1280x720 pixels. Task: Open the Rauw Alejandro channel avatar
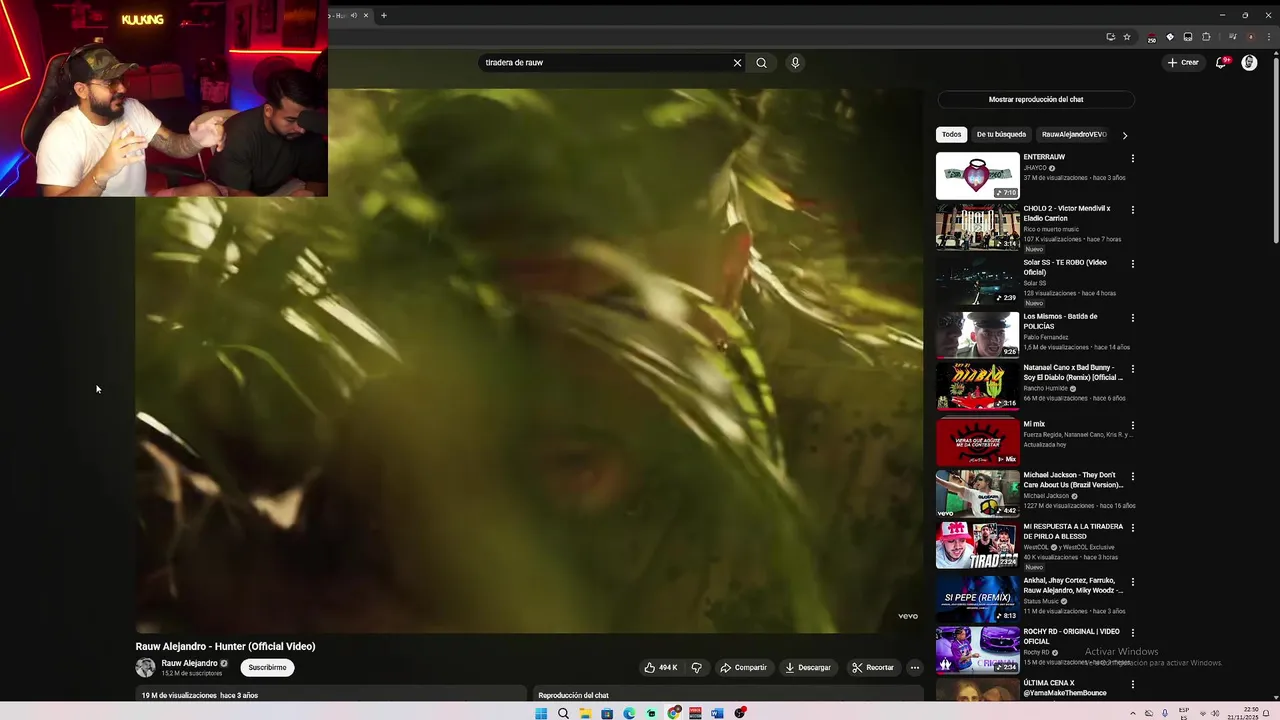point(145,667)
